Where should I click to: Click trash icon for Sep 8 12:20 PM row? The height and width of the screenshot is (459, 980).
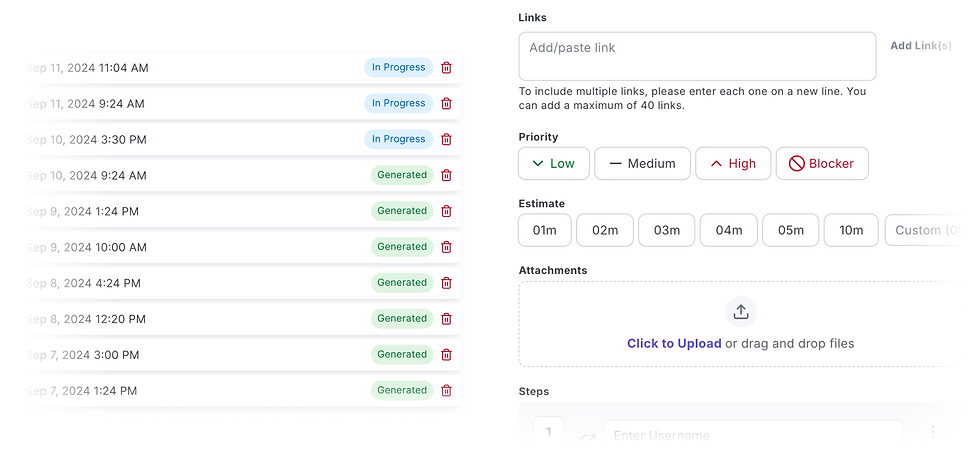click(446, 319)
